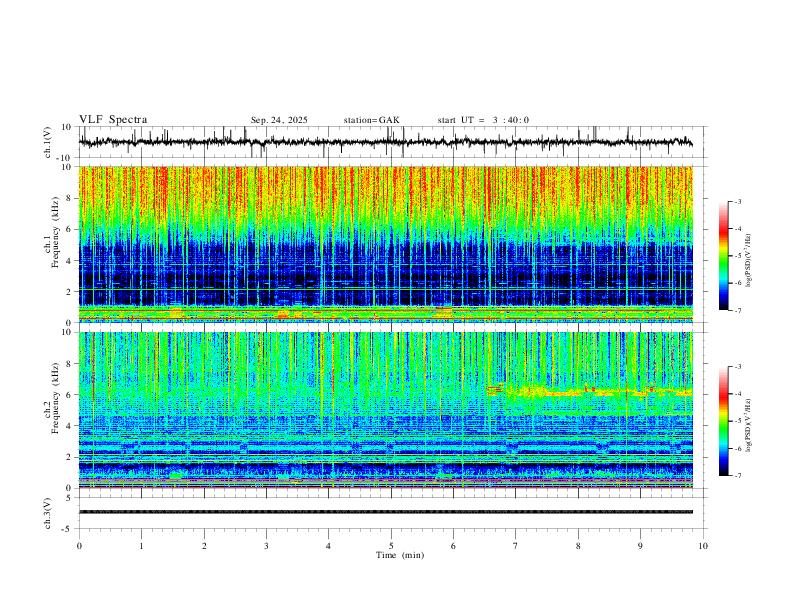Click the ch.1 colorbar 'log(PSD)(V²/Hz)' label
This screenshot has width=792, height=612.
749,261
